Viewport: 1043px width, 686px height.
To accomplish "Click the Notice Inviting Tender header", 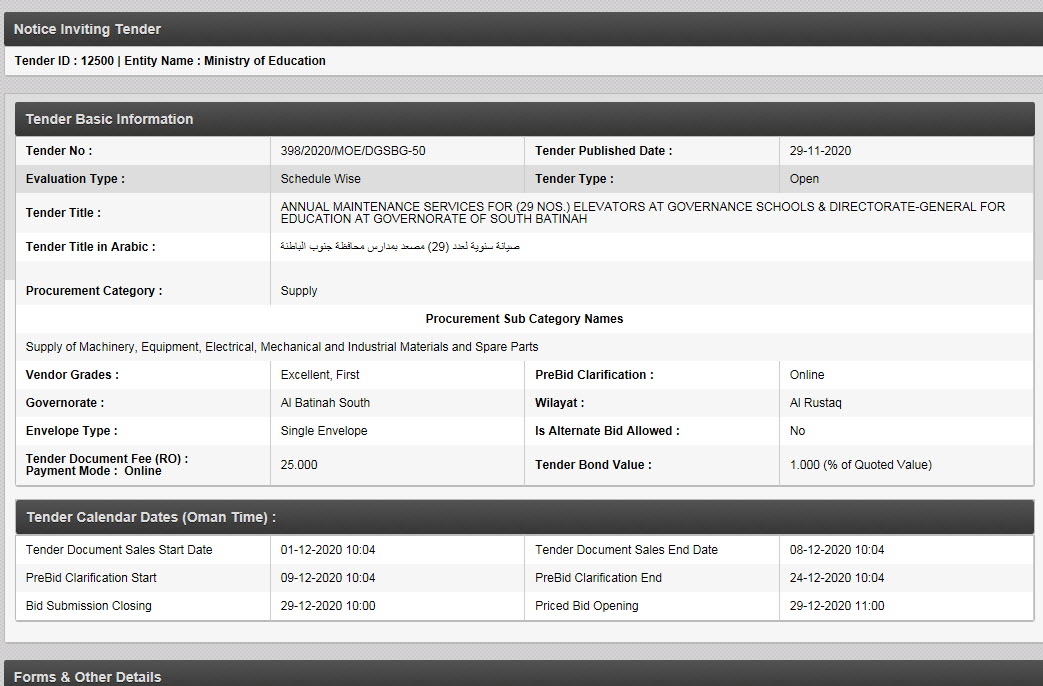I will (88, 29).
